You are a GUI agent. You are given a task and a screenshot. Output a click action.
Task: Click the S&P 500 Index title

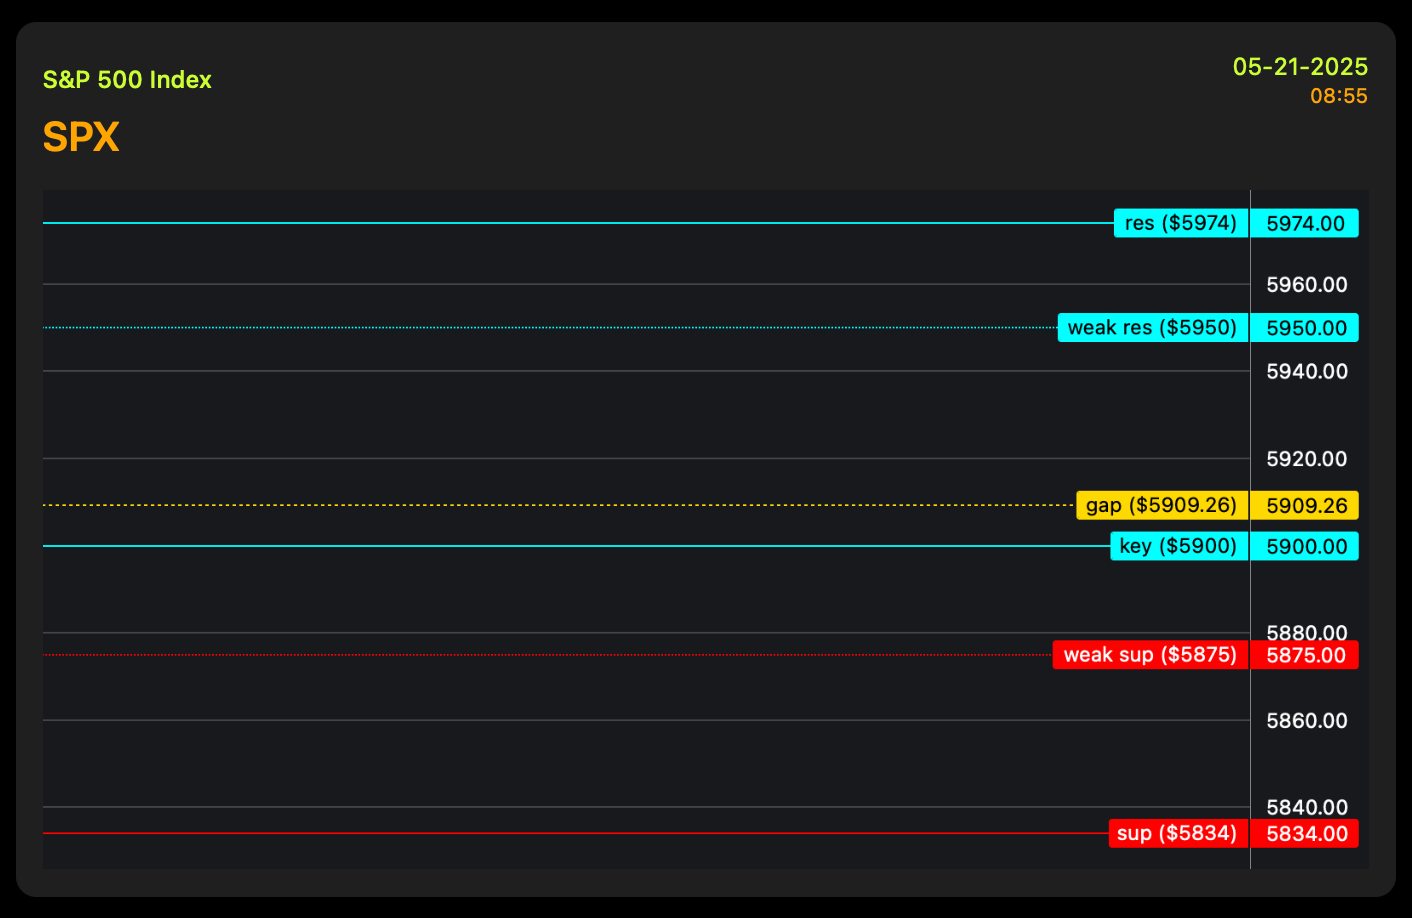click(127, 80)
